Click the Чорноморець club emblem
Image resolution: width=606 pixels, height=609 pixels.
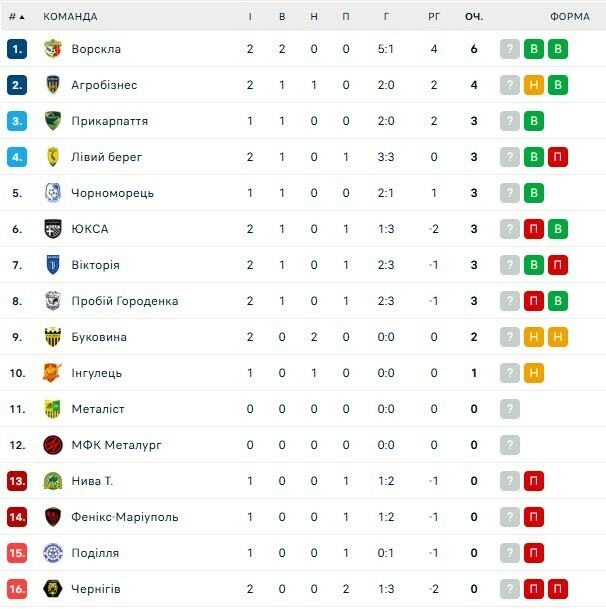point(53,193)
